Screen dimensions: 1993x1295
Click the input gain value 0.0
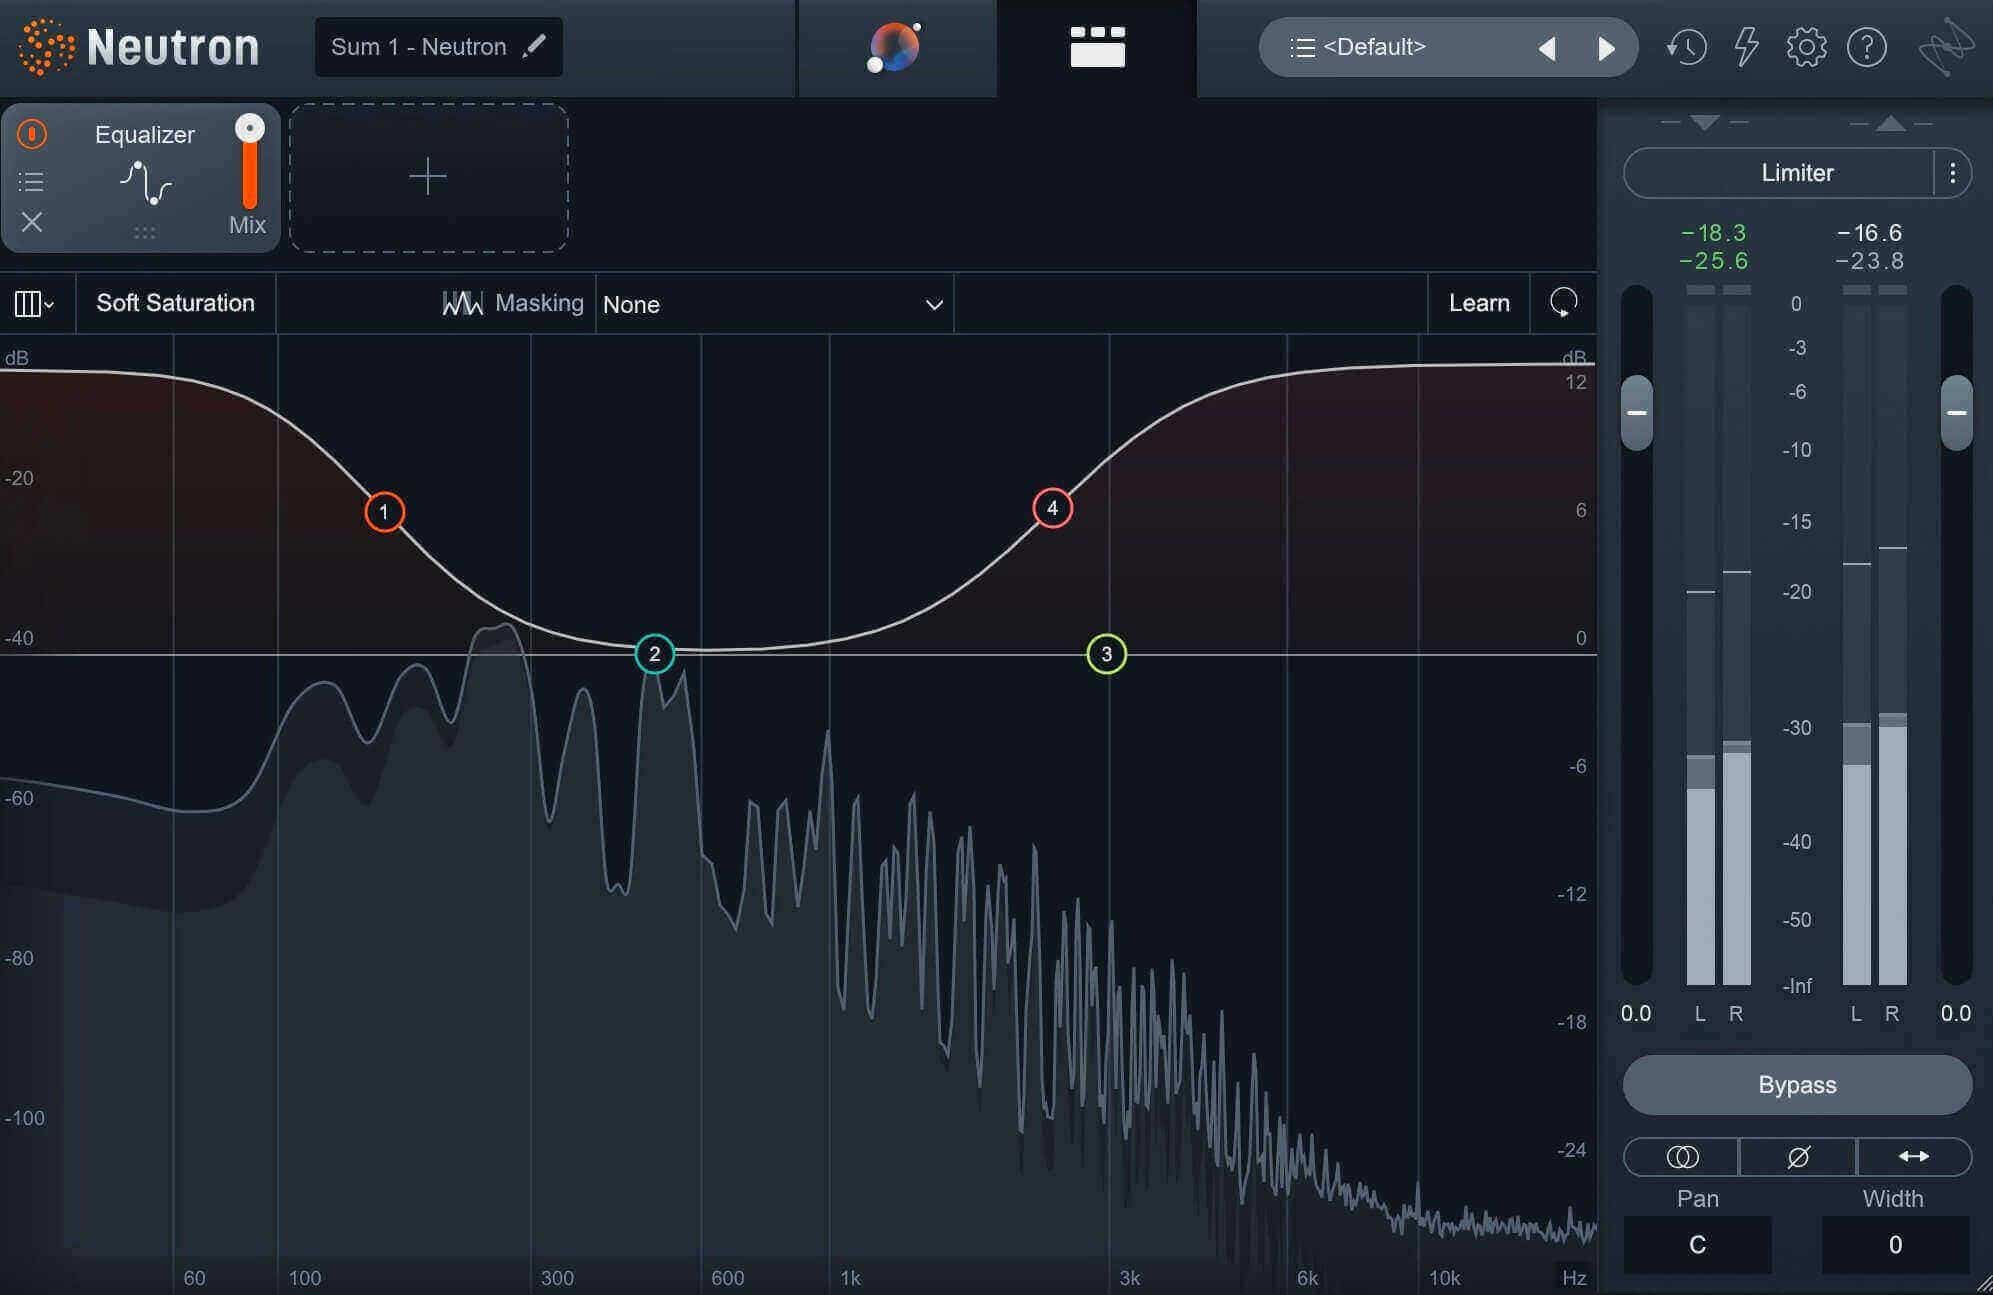pyautogui.click(x=1636, y=1014)
